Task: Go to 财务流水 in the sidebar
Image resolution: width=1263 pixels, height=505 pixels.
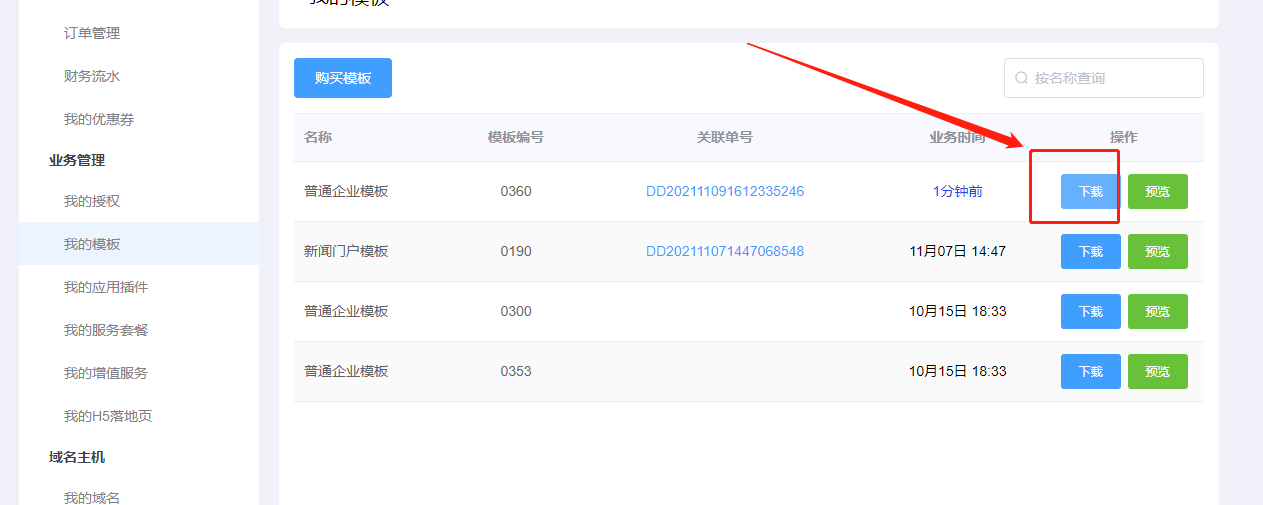Action: click(92, 76)
